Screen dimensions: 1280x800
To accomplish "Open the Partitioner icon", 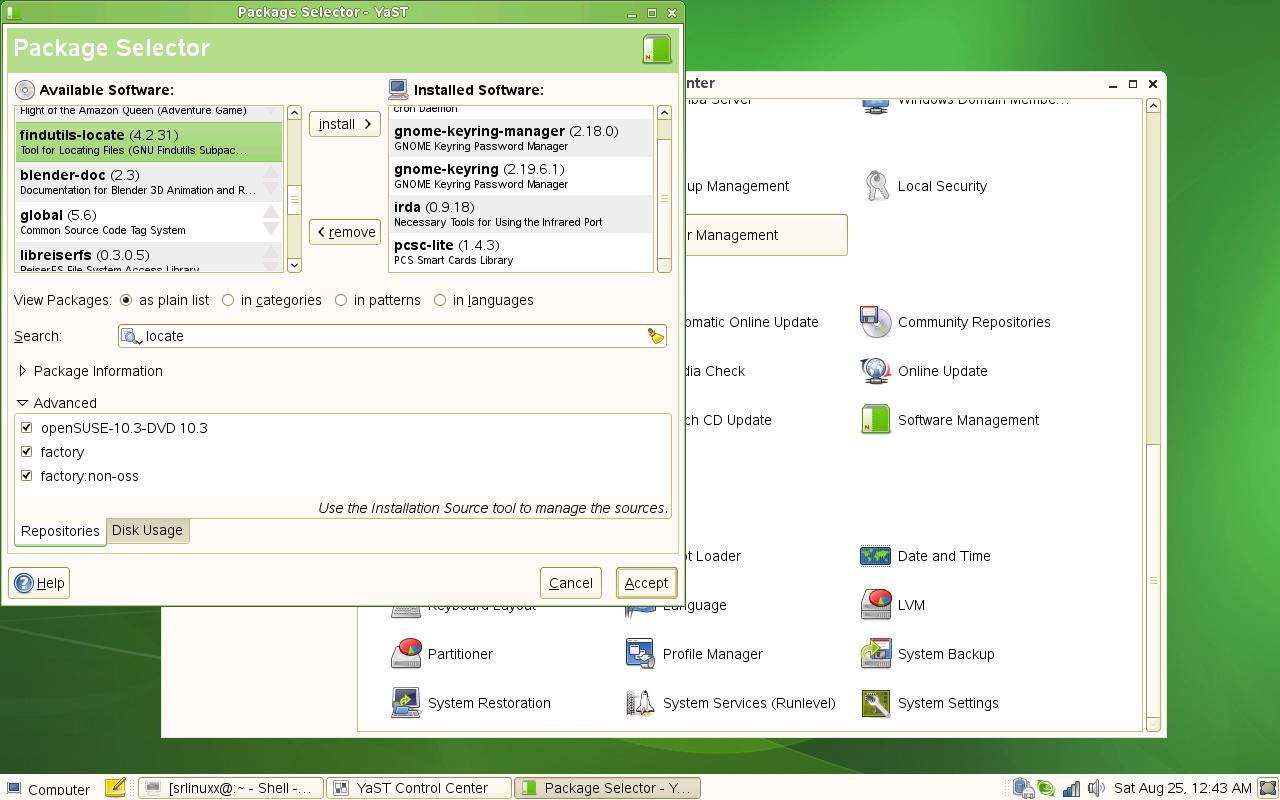I will [406, 654].
